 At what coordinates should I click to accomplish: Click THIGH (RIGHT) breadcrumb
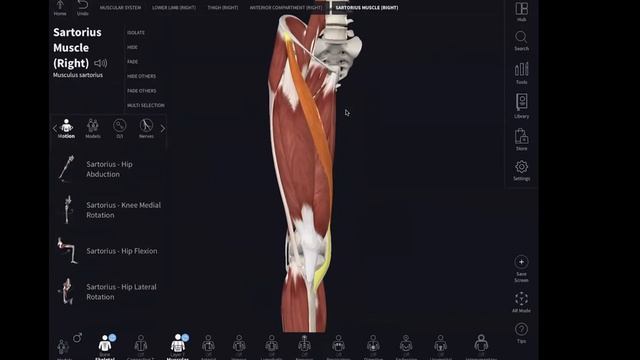[x=223, y=8]
